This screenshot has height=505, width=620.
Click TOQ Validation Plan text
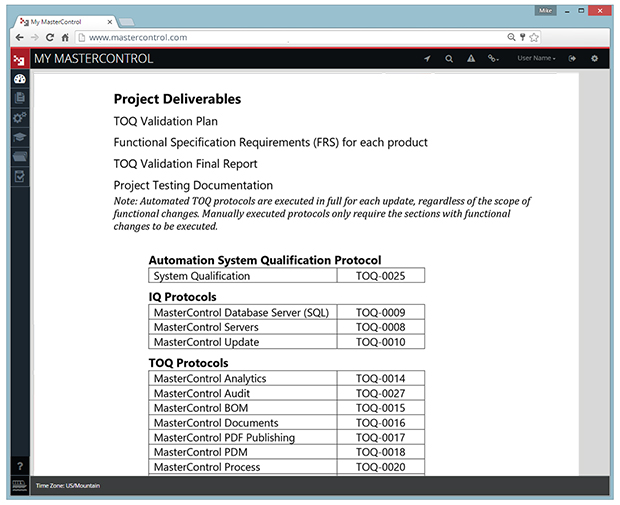pyautogui.click(x=166, y=121)
